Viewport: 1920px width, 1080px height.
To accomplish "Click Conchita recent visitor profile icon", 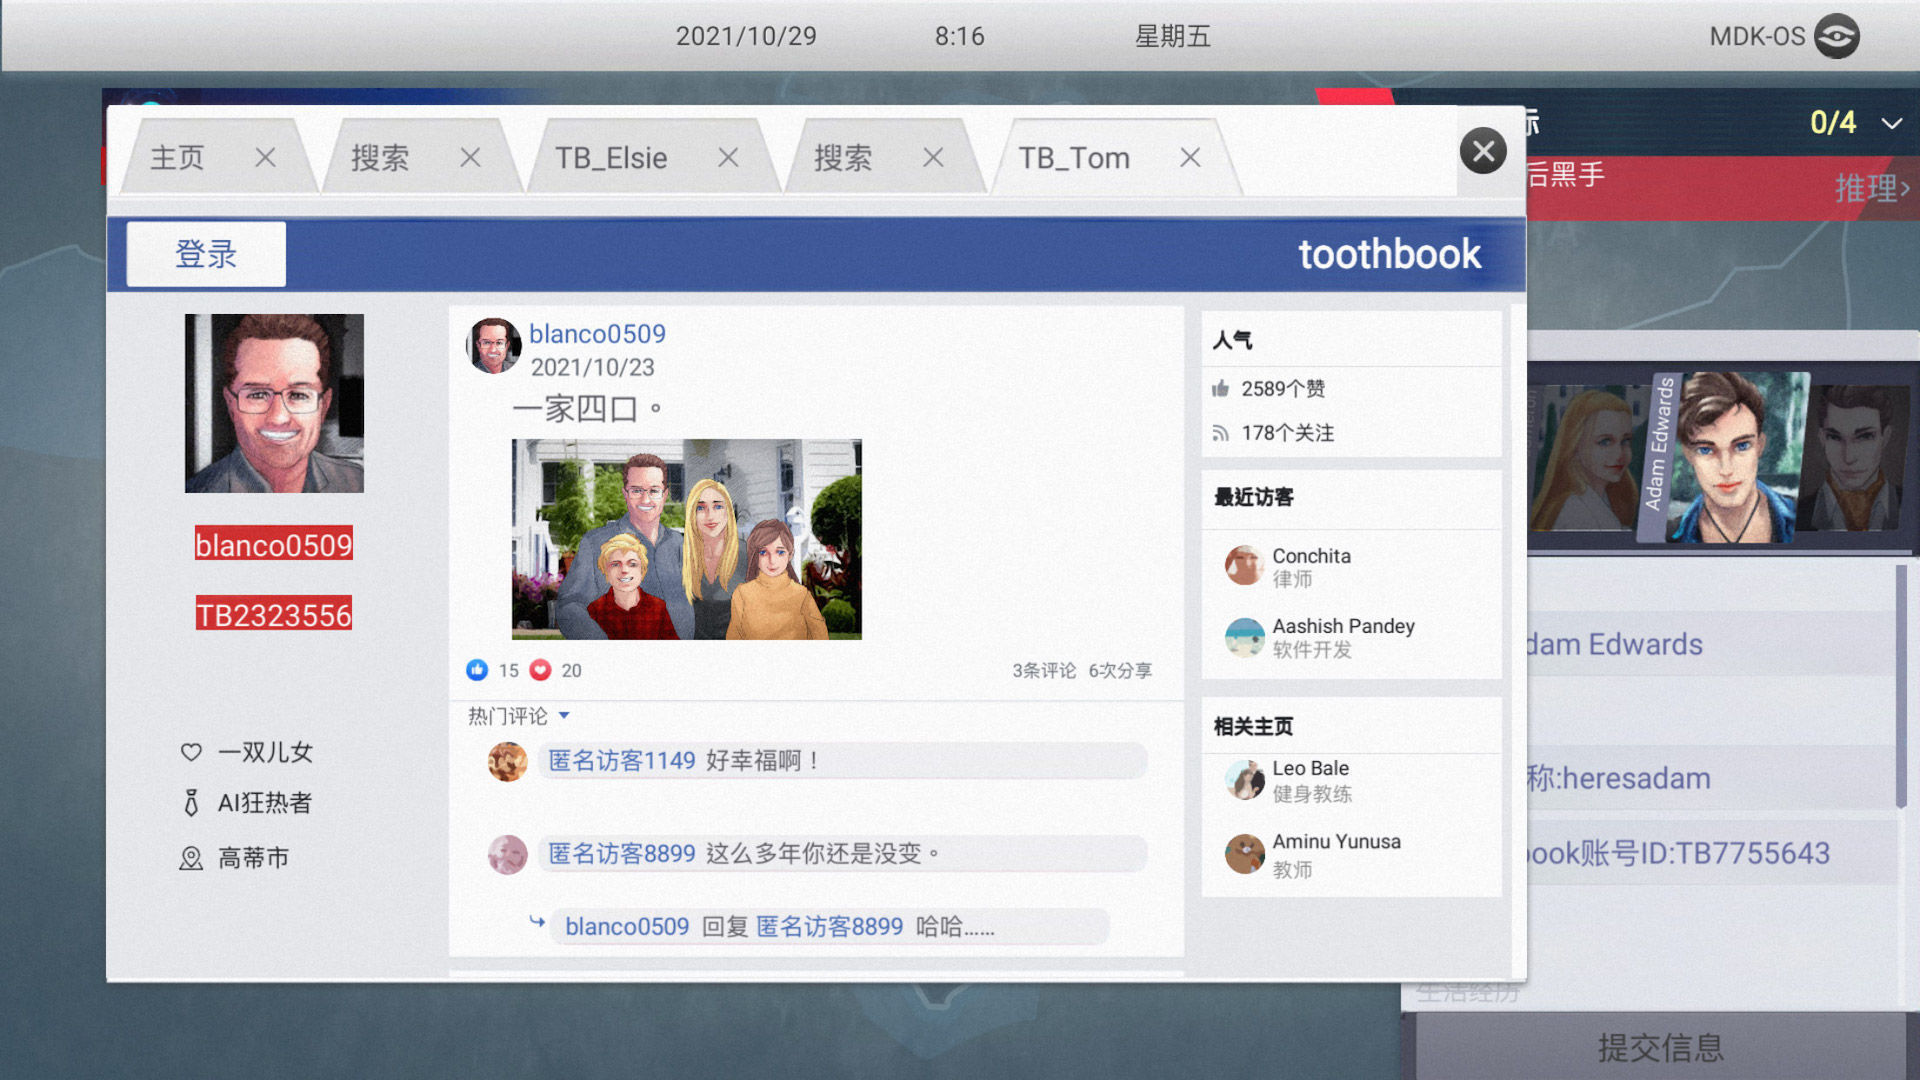I will pyautogui.click(x=1240, y=566).
